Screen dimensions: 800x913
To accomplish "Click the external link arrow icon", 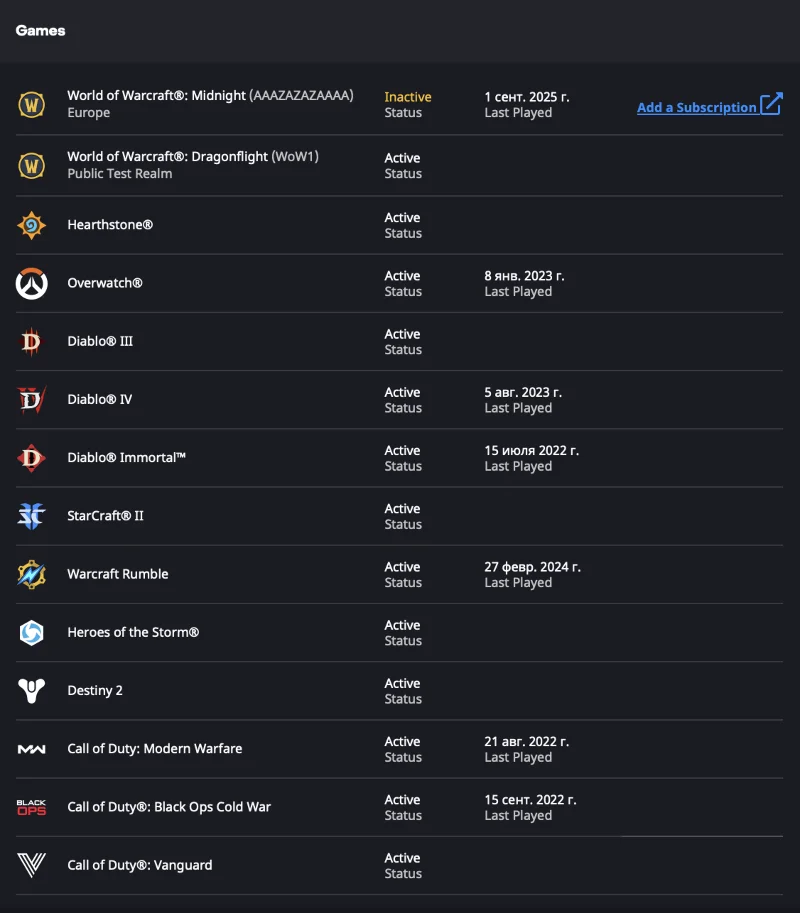I will 771,104.
